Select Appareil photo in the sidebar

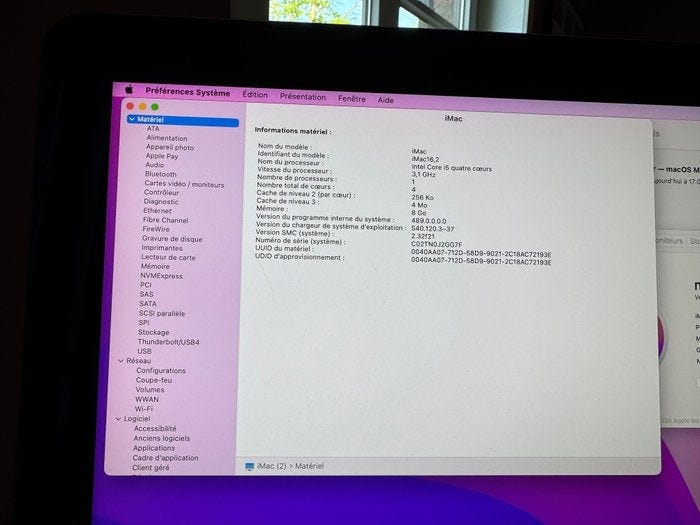(x=170, y=147)
